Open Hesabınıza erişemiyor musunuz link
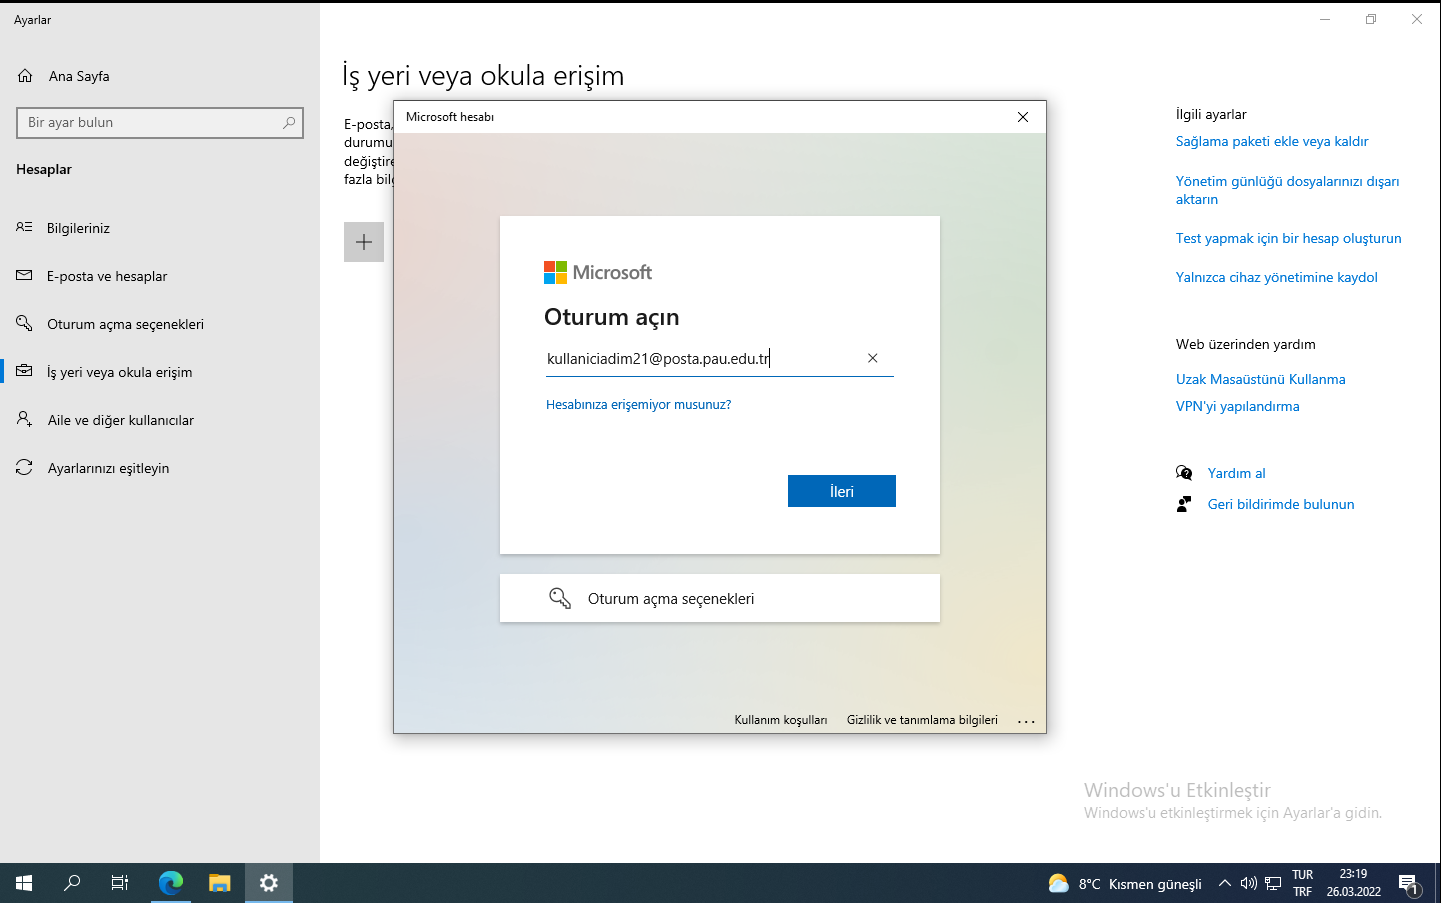Screen dimensions: 1441x903 click(638, 405)
